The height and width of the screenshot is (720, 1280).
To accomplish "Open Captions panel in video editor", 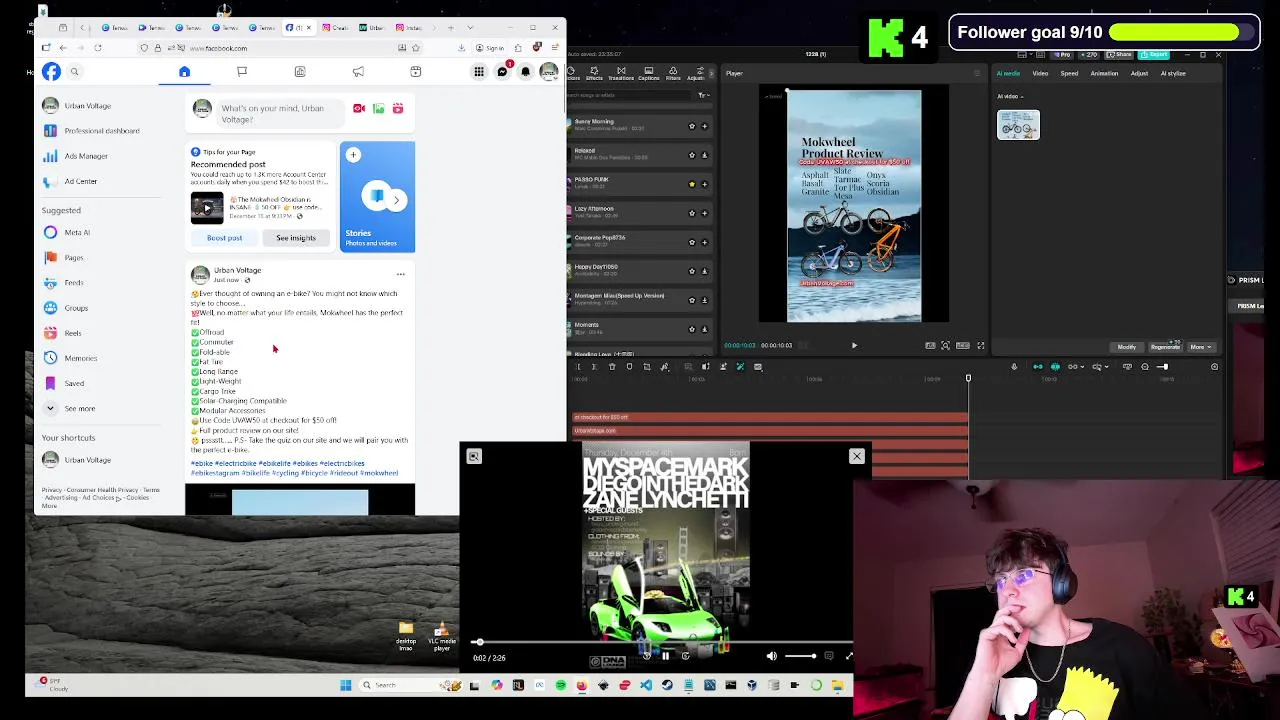I will click(648, 73).
